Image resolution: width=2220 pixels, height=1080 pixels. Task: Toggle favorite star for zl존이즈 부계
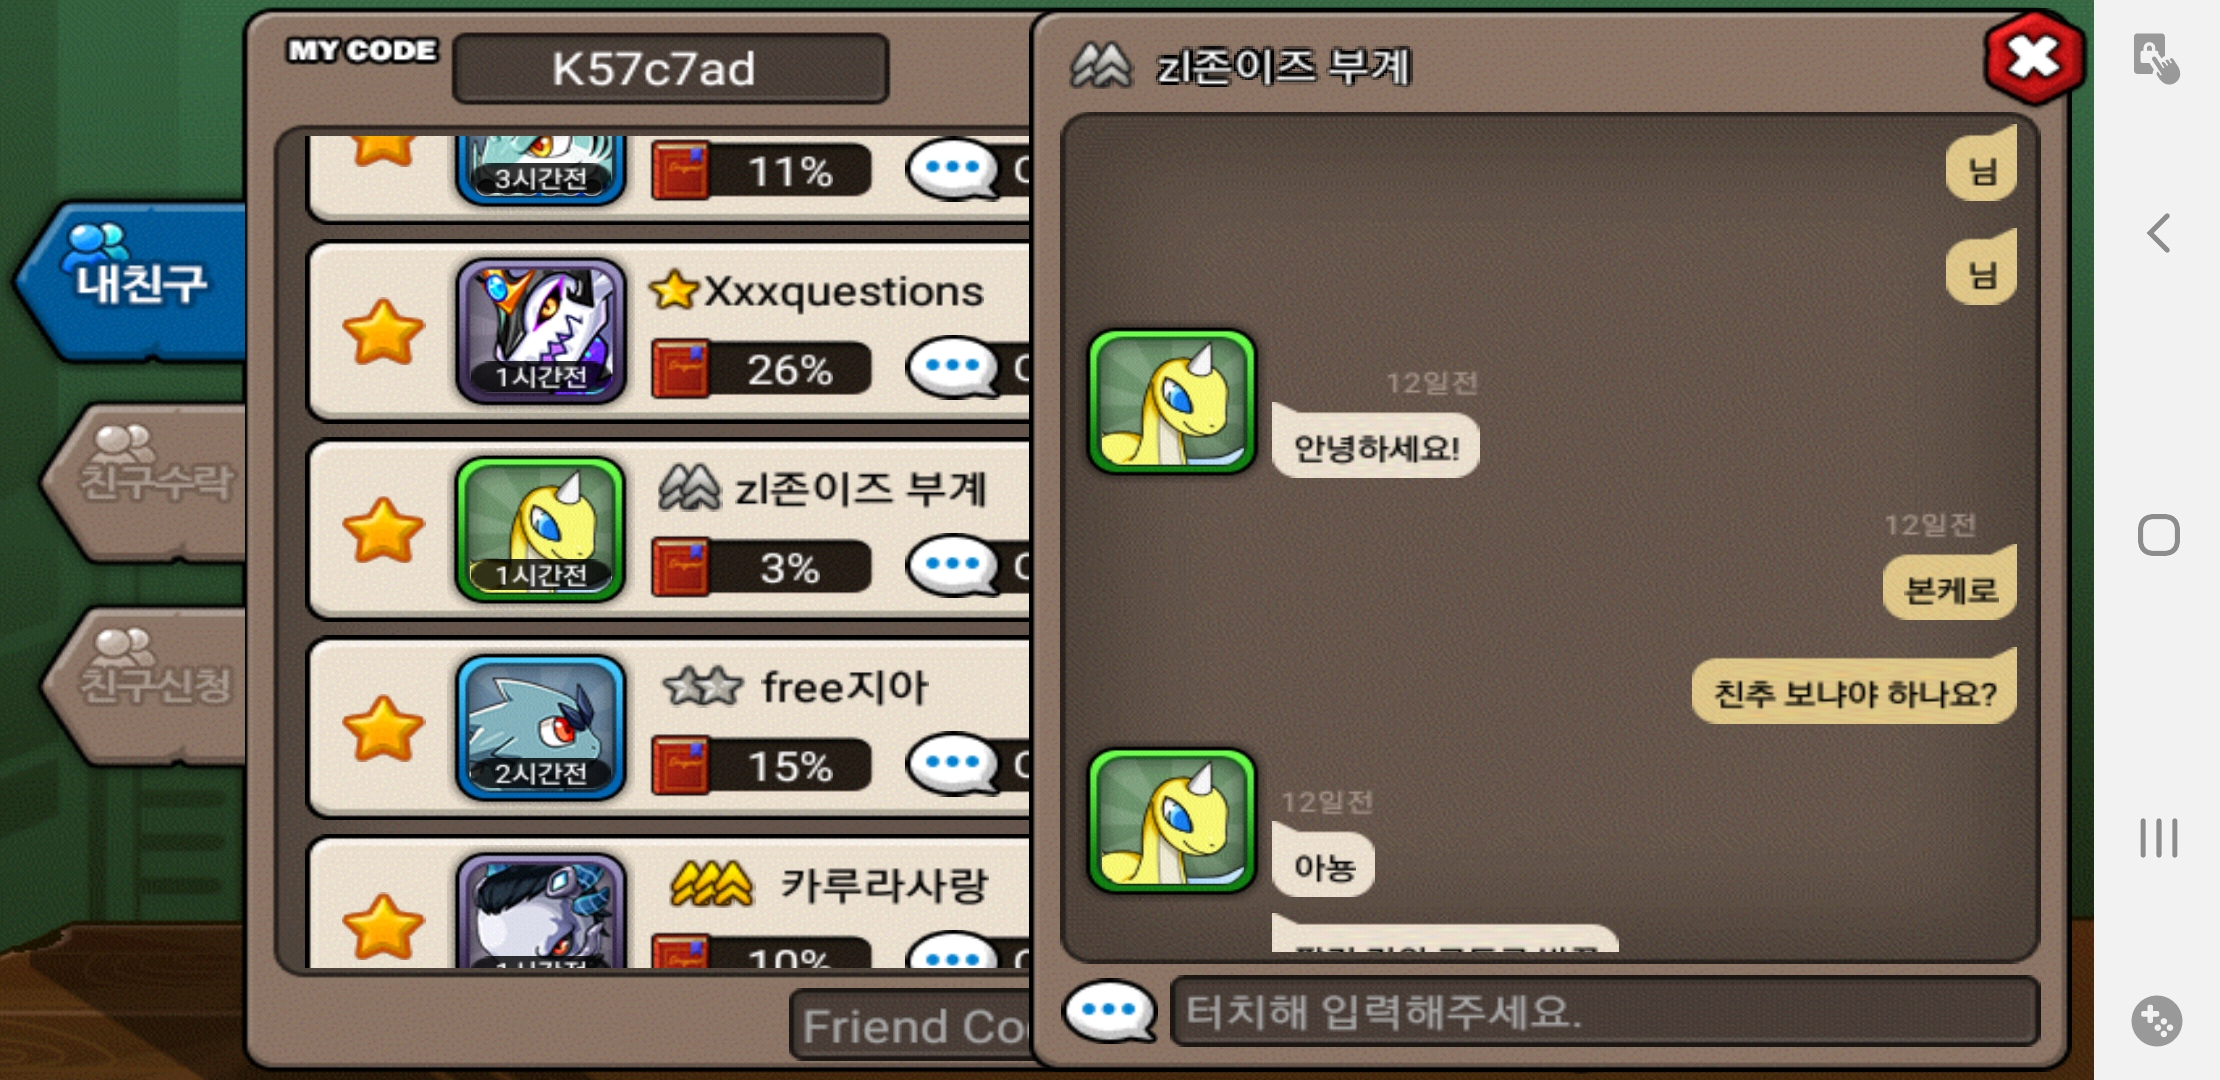click(x=383, y=530)
